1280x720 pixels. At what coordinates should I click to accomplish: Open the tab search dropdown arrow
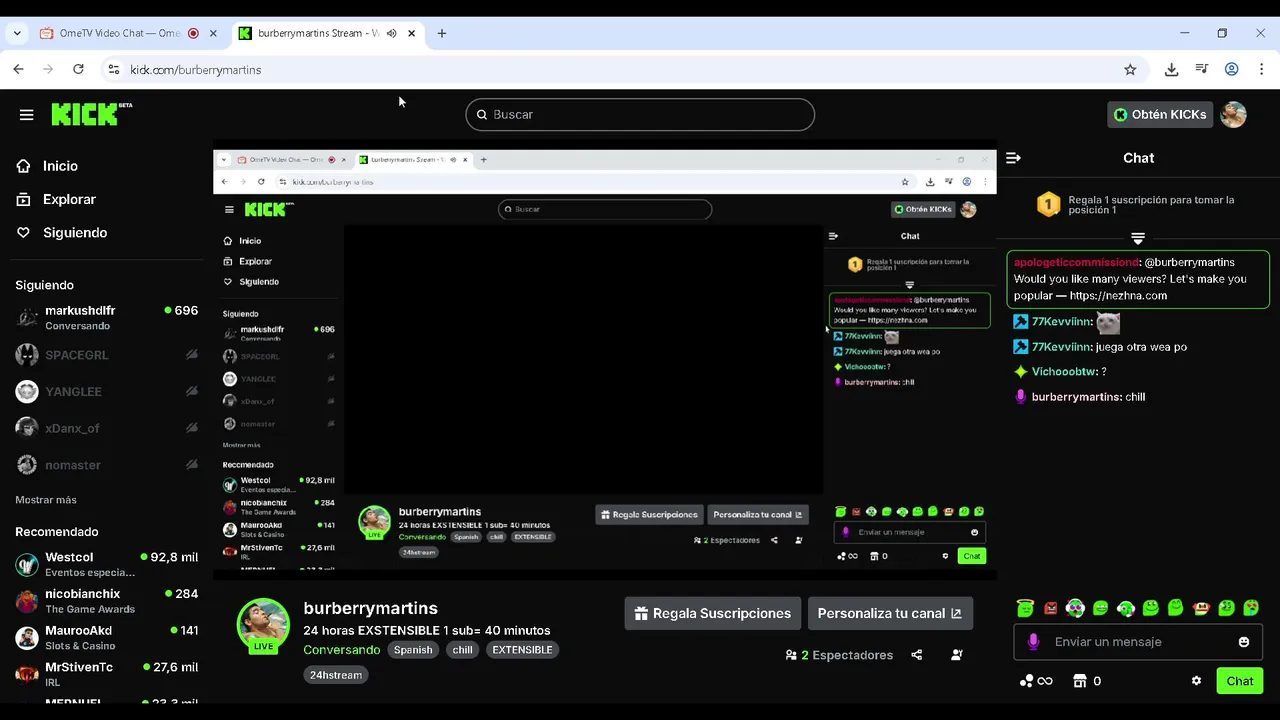(17, 33)
